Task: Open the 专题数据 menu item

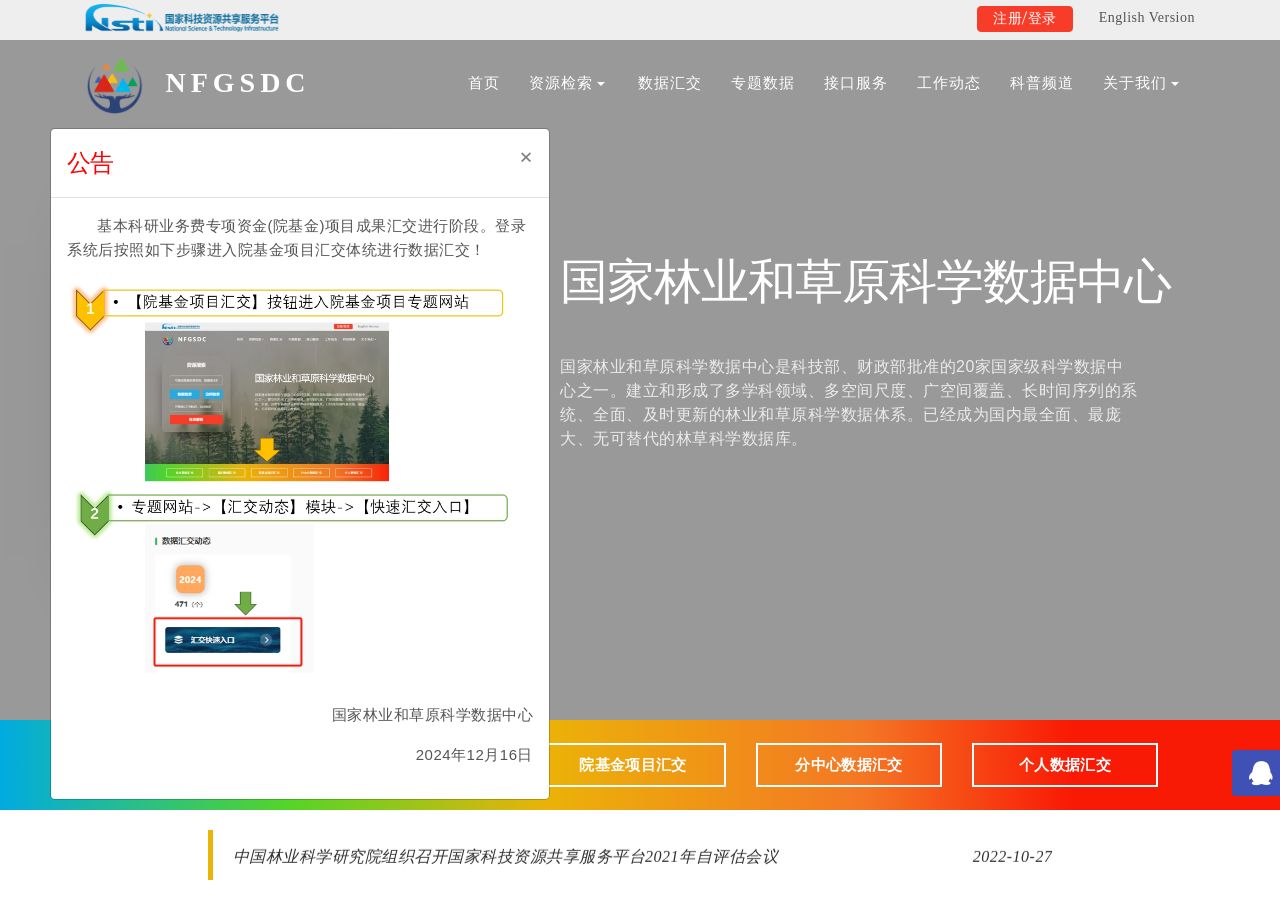Action: coord(763,83)
